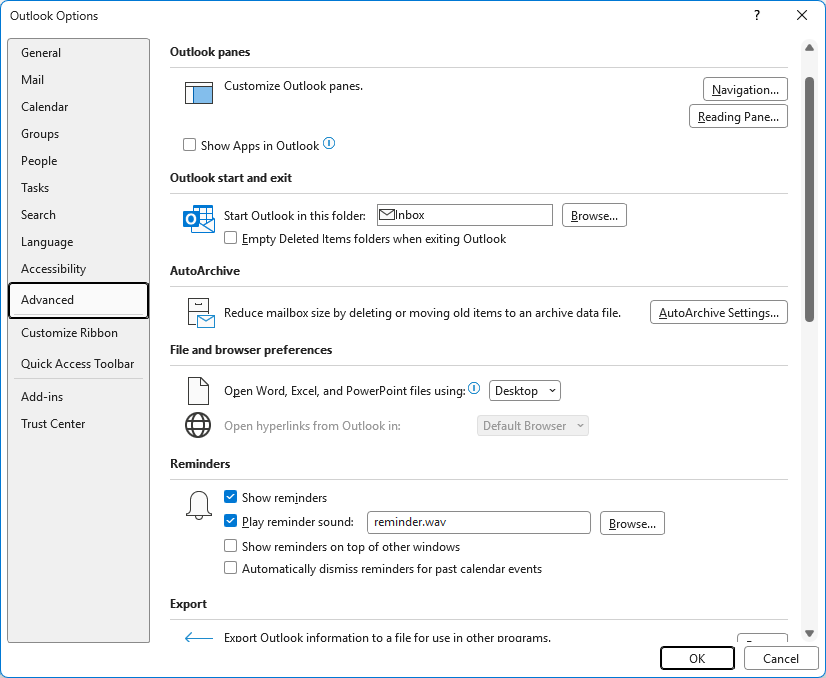The width and height of the screenshot is (826, 678).
Task: Open Quick Access Toolbar settings
Action: pos(78,363)
